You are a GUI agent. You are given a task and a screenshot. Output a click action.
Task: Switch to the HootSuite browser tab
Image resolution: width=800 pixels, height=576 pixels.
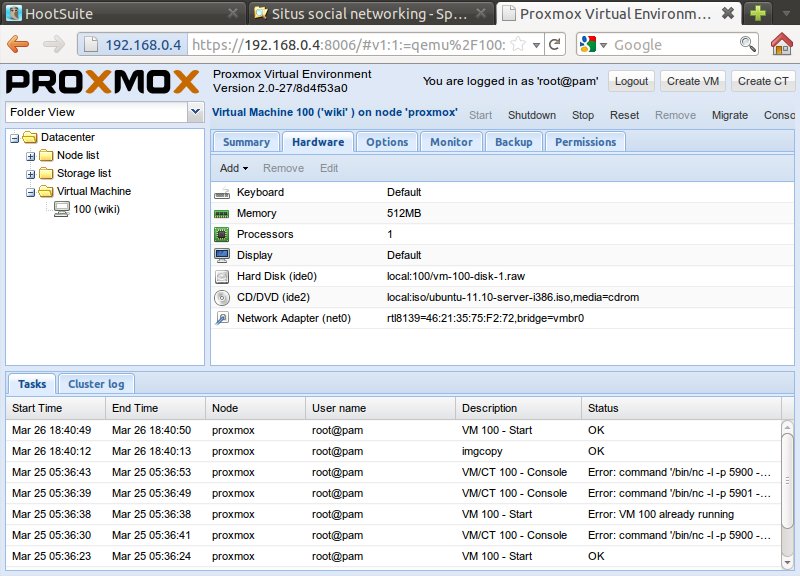(124, 13)
